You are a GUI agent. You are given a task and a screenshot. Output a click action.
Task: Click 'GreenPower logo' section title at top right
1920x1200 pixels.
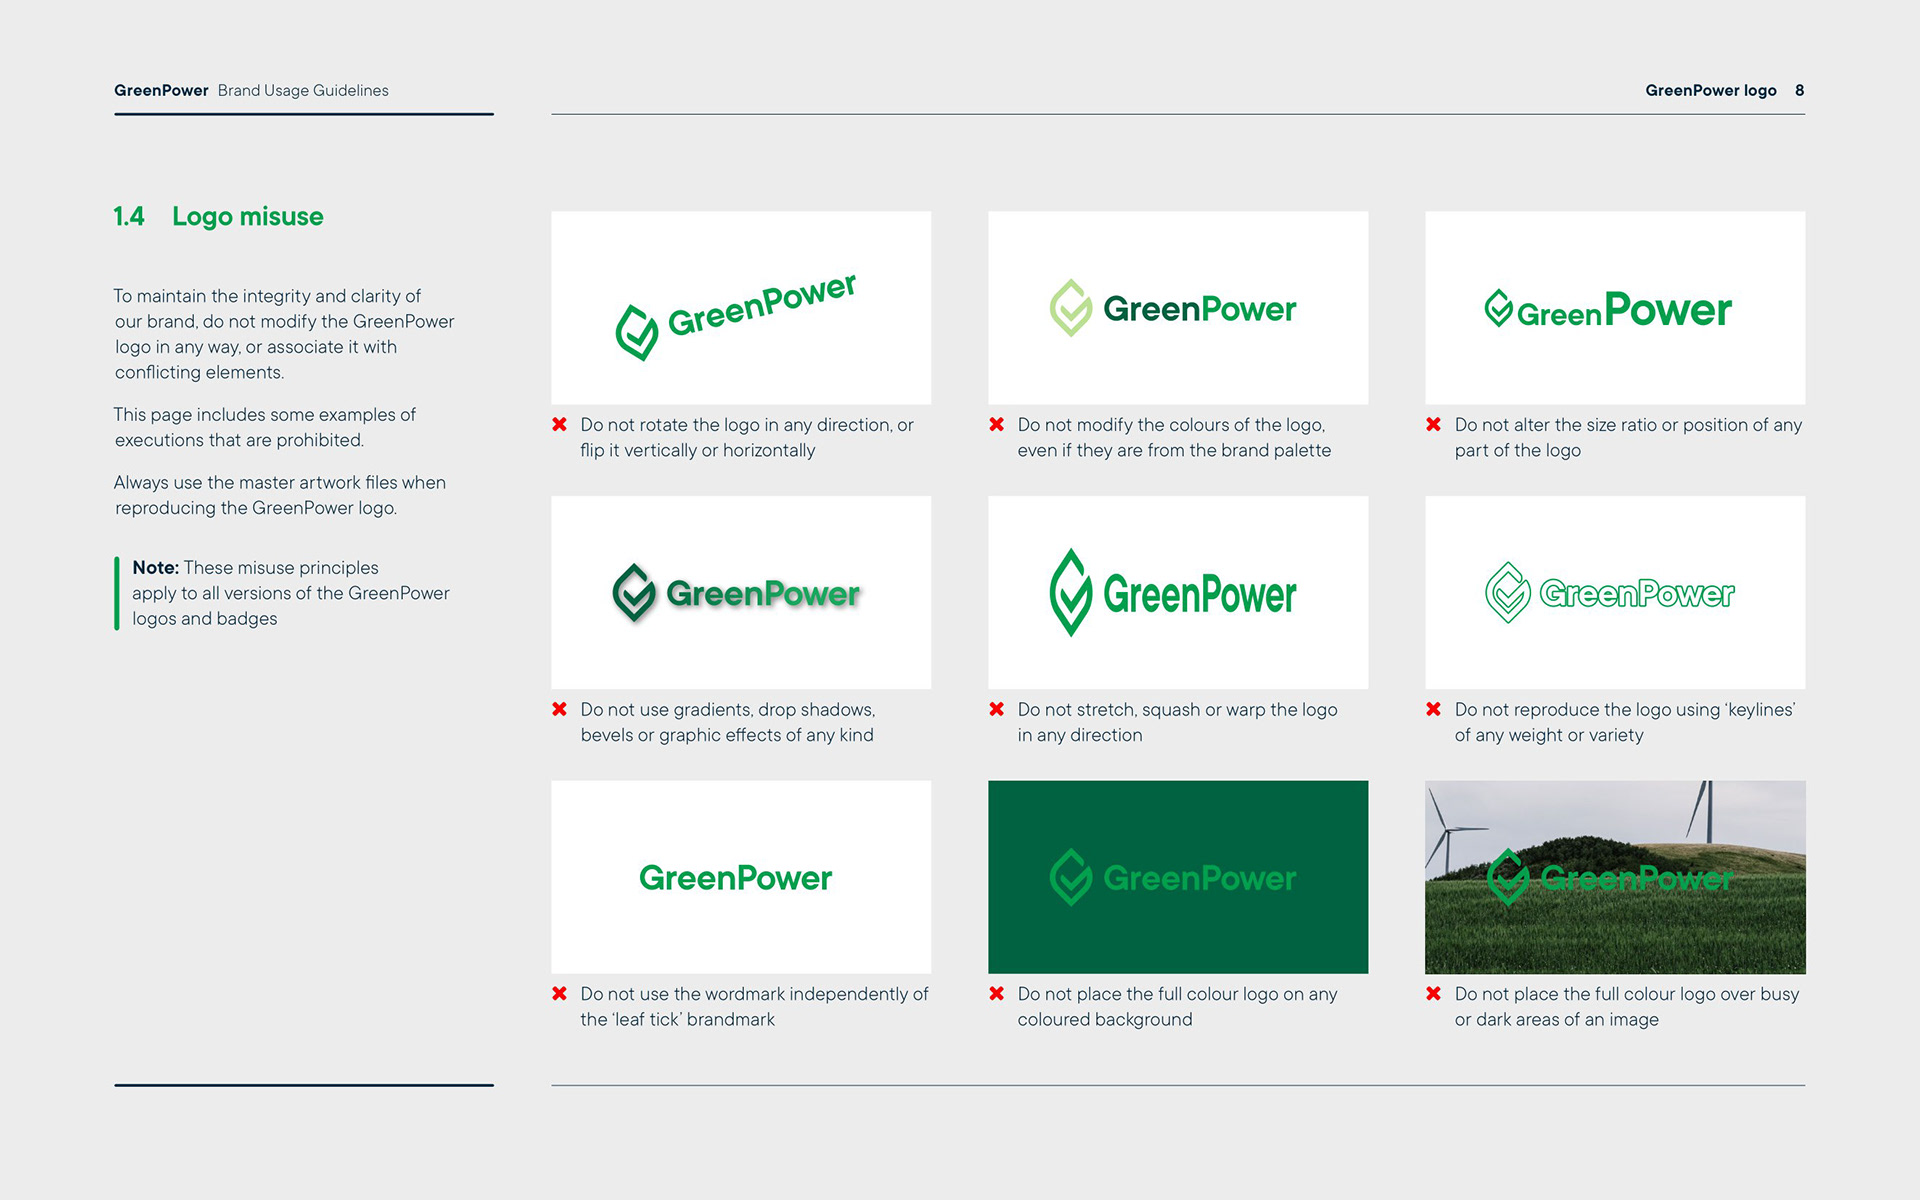click(1710, 90)
